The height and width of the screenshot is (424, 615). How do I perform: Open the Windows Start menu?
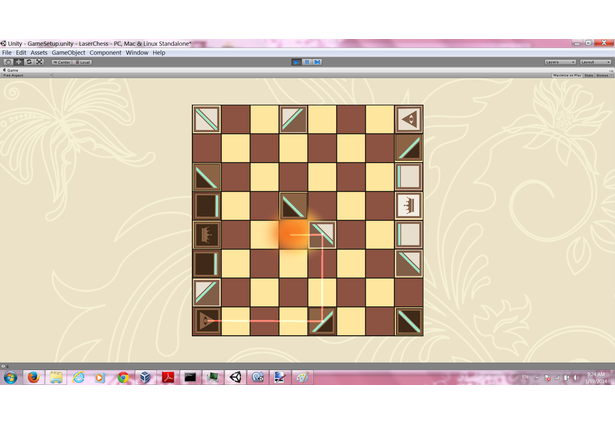pyautogui.click(x=11, y=377)
